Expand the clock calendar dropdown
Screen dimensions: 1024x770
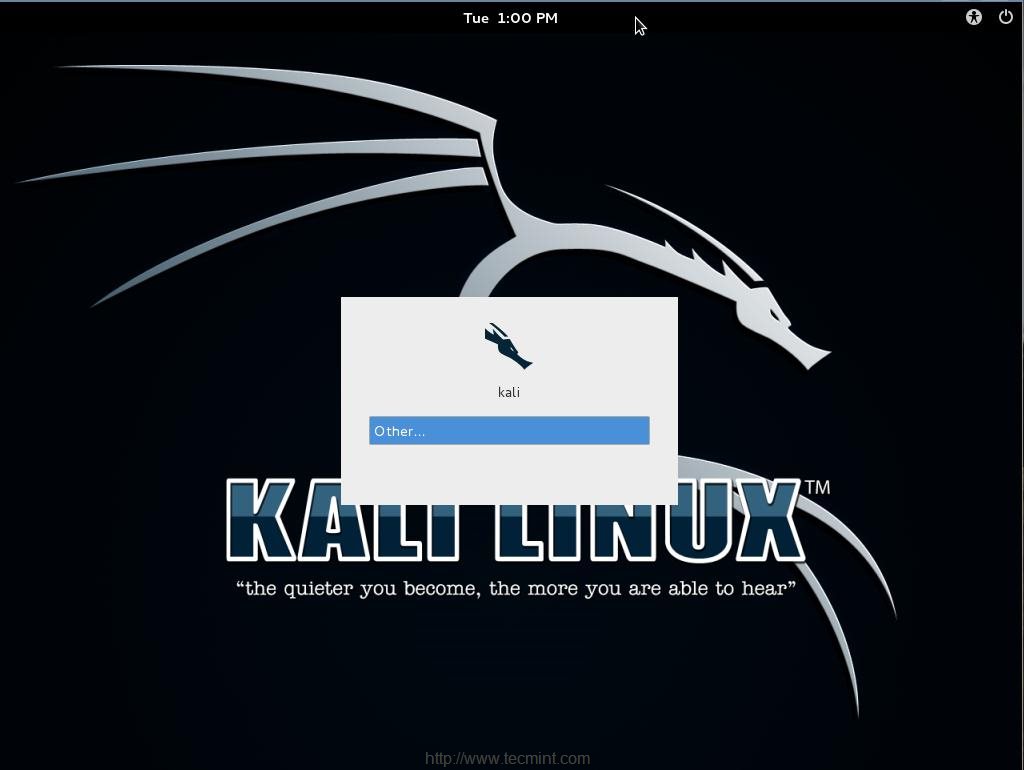(x=510, y=17)
